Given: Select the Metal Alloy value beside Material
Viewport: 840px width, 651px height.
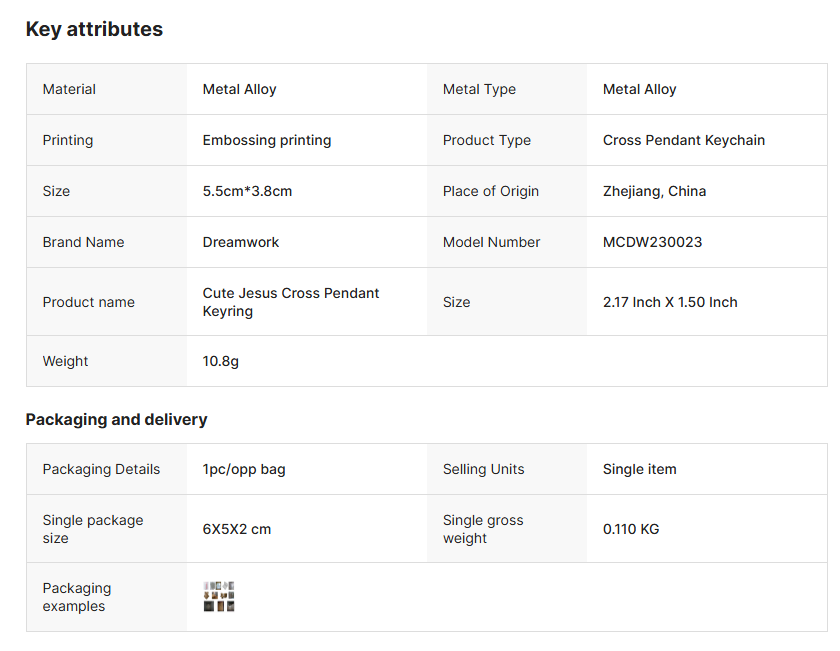Looking at the screenshot, I should click(x=239, y=89).
